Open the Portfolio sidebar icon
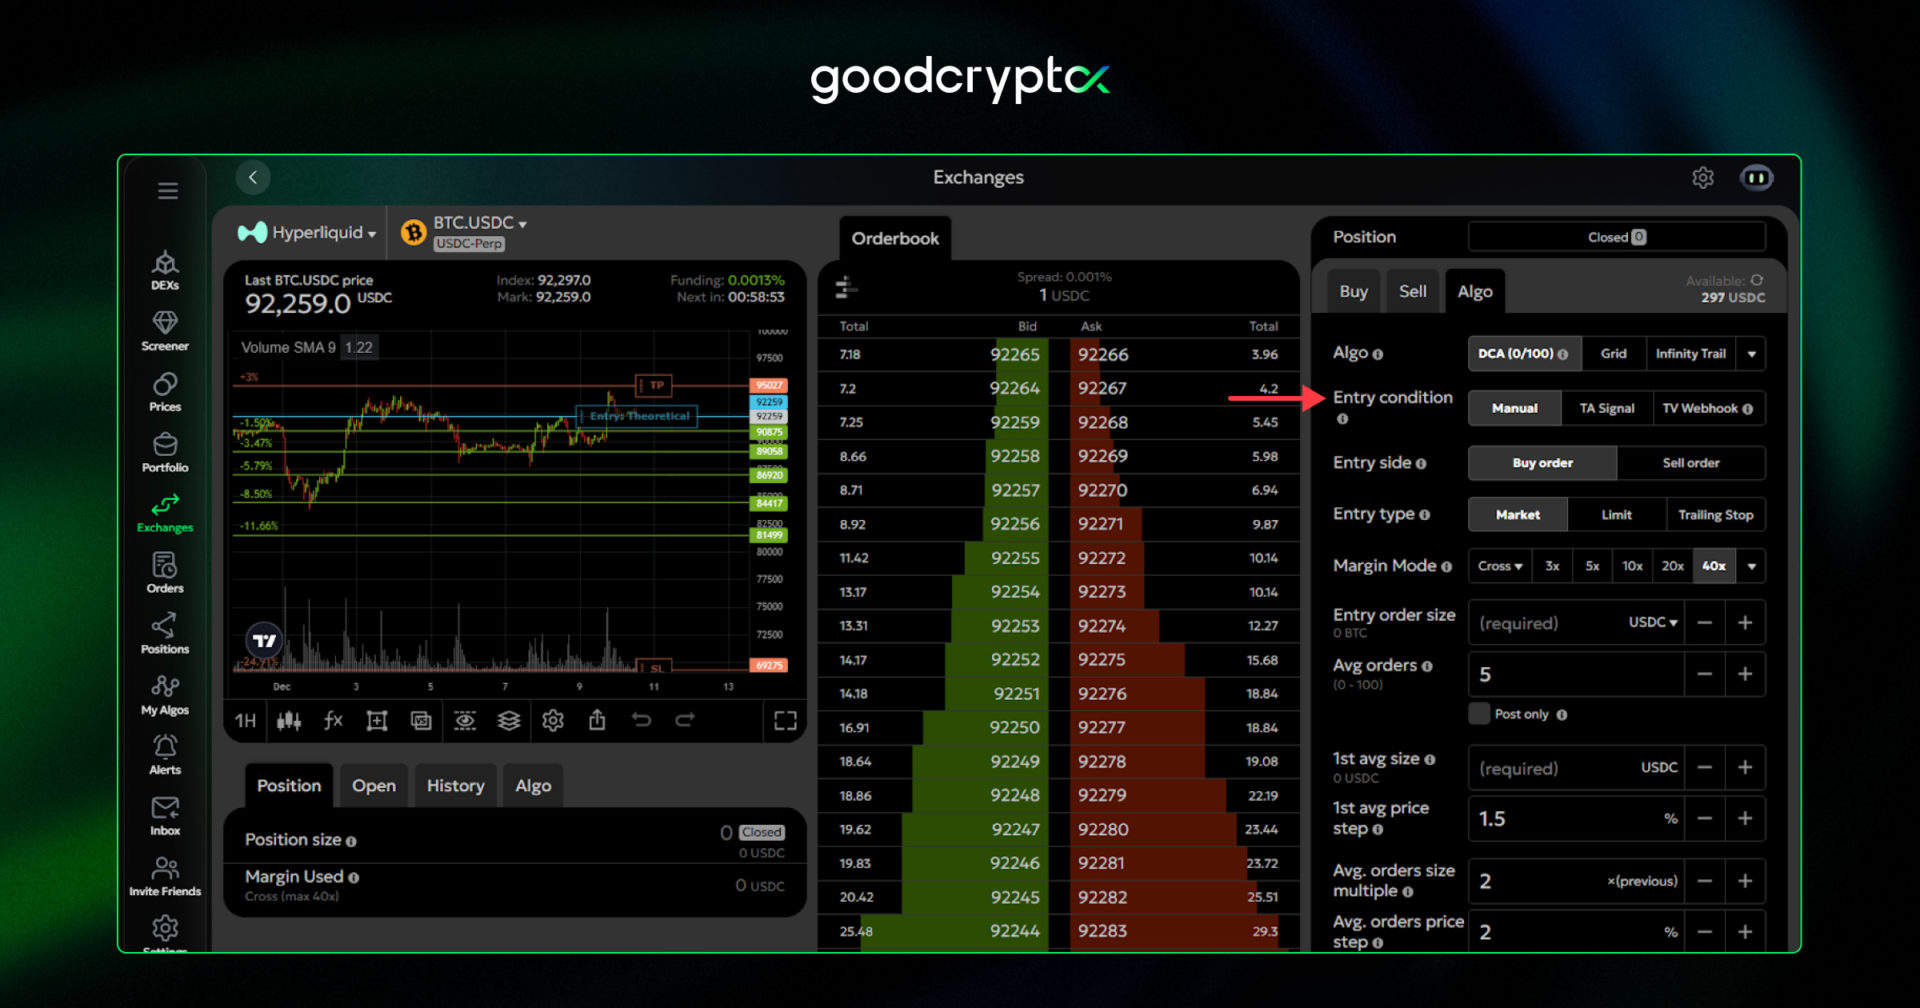 tap(165, 452)
